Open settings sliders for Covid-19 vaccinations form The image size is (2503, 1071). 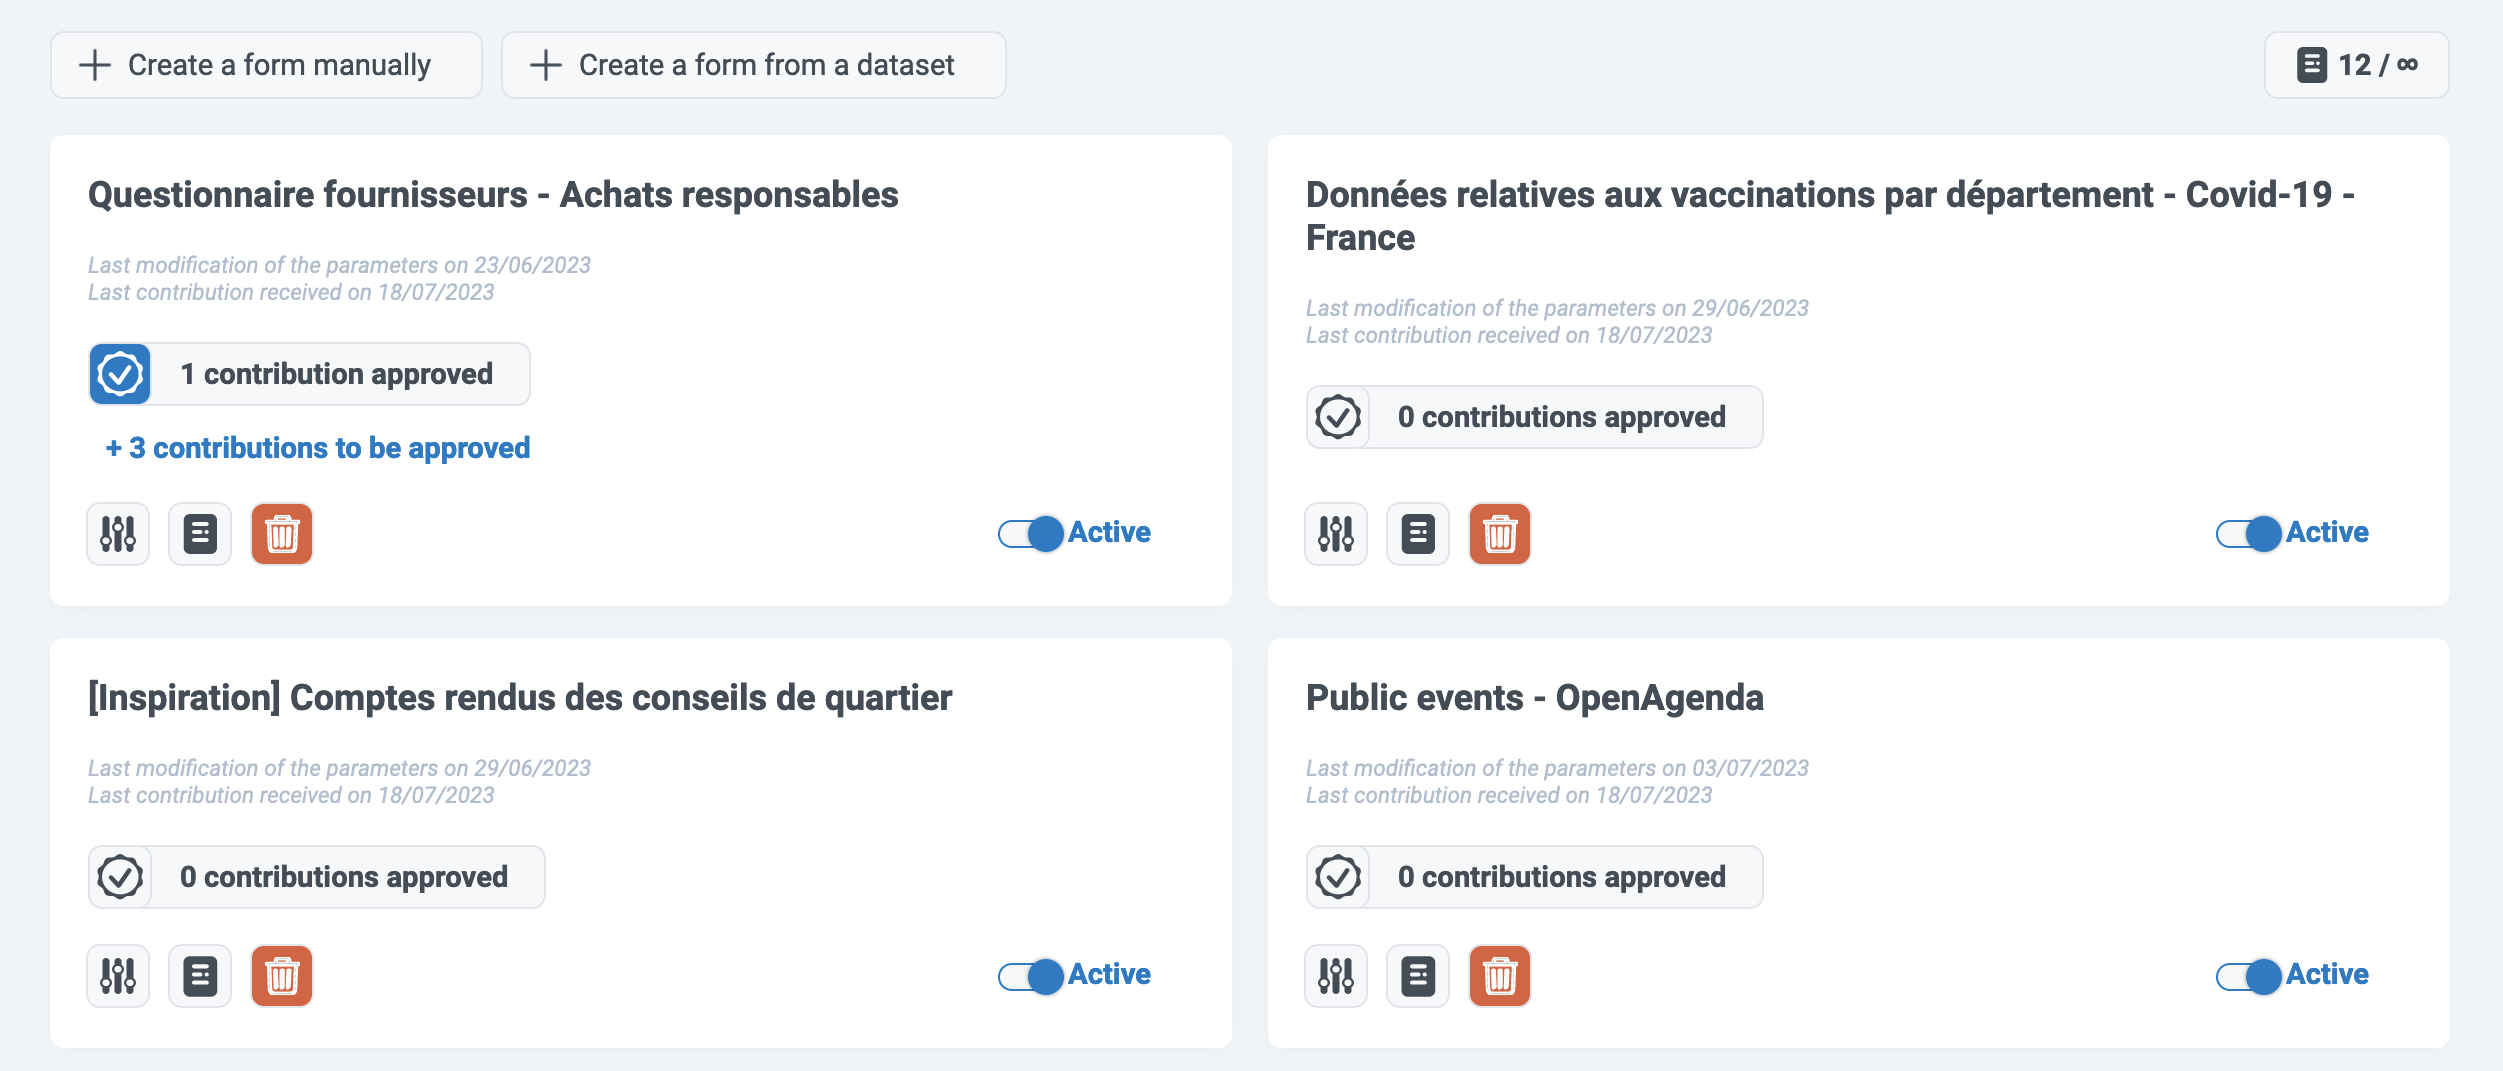click(x=1336, y=534)
